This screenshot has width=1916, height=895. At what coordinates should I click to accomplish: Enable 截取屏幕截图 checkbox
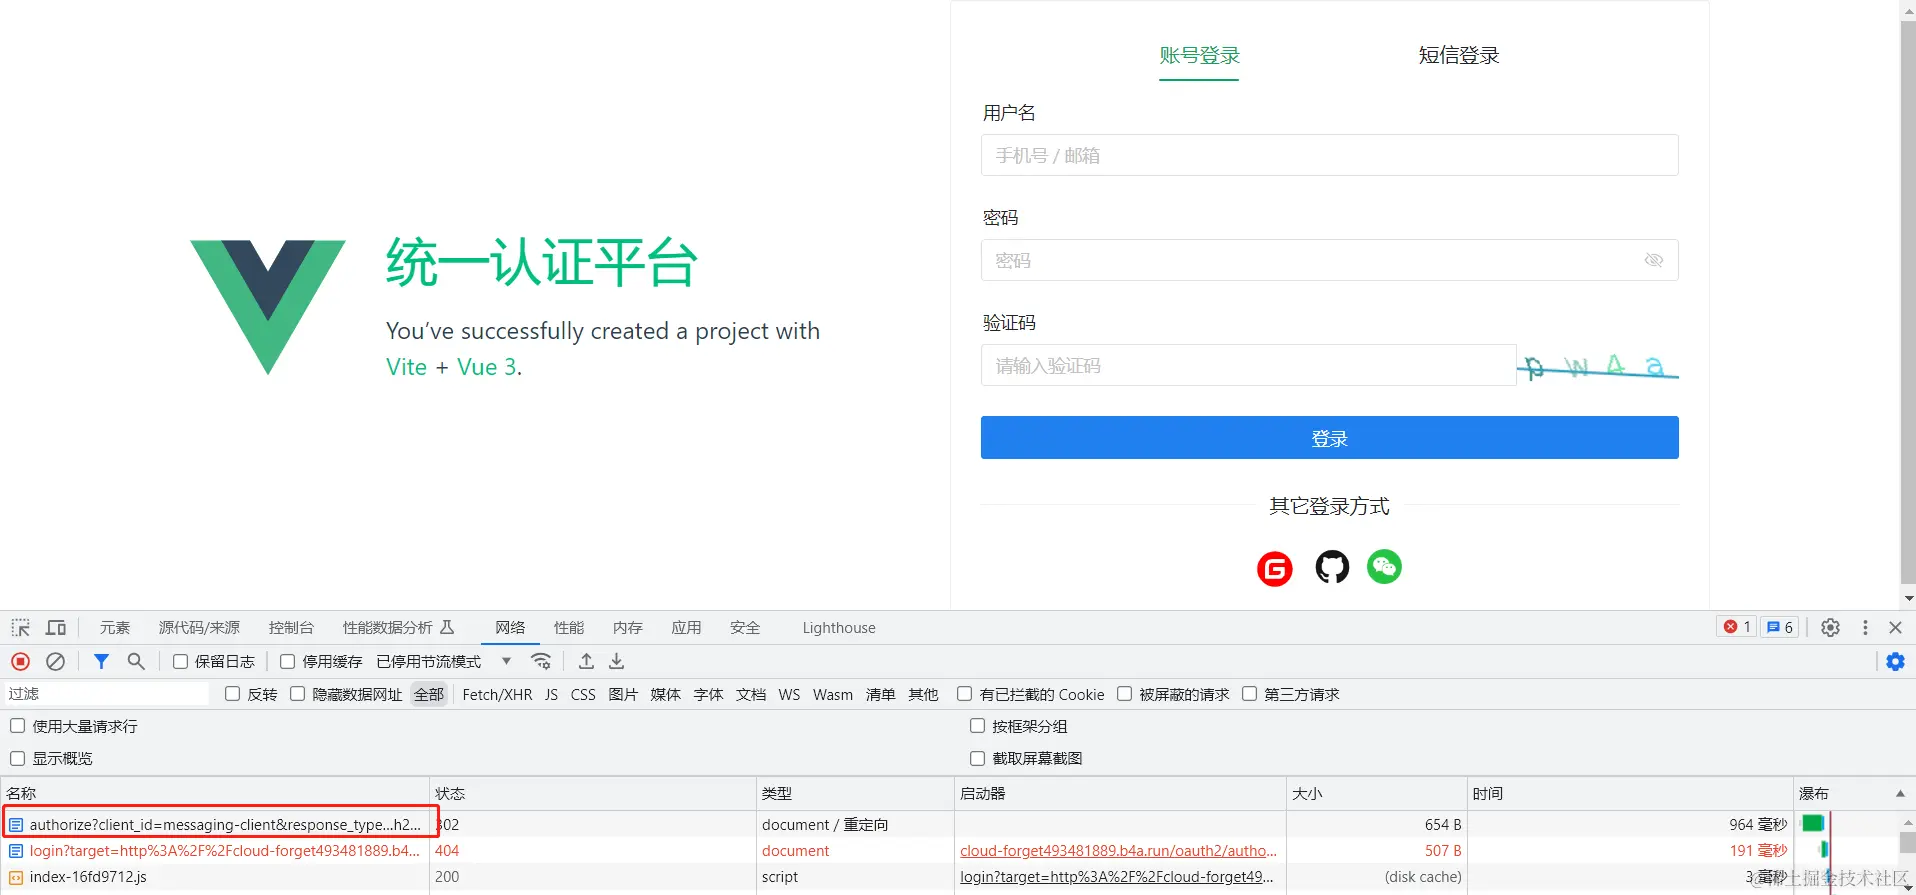[978, 758]
